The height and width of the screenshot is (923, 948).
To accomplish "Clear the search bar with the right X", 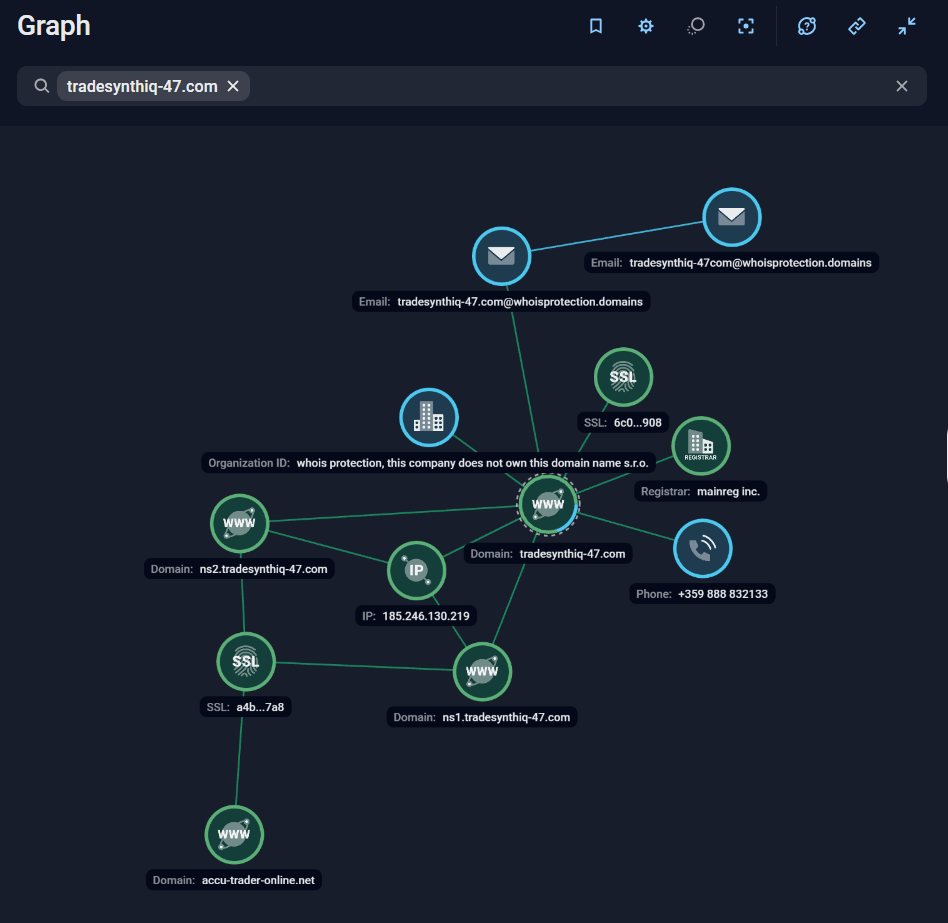I will pyautogui.click(x=901, y=86).
